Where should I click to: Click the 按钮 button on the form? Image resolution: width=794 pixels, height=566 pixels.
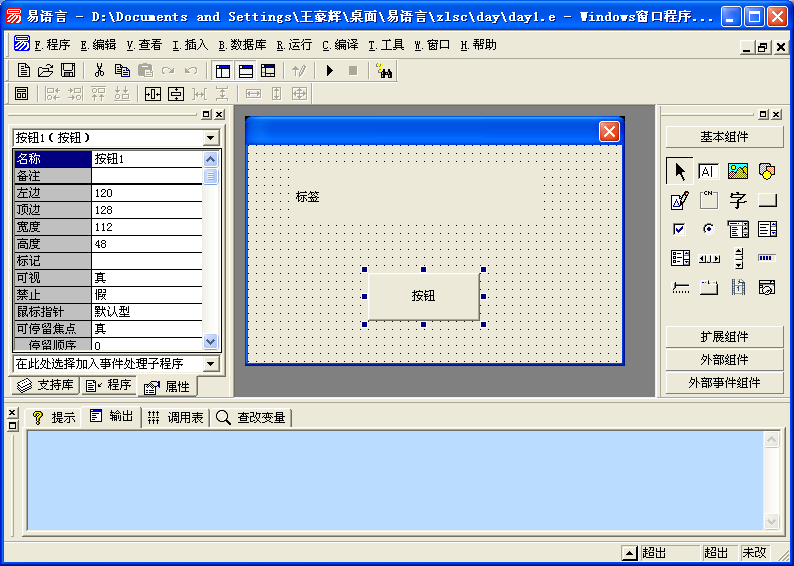point(423,296)
